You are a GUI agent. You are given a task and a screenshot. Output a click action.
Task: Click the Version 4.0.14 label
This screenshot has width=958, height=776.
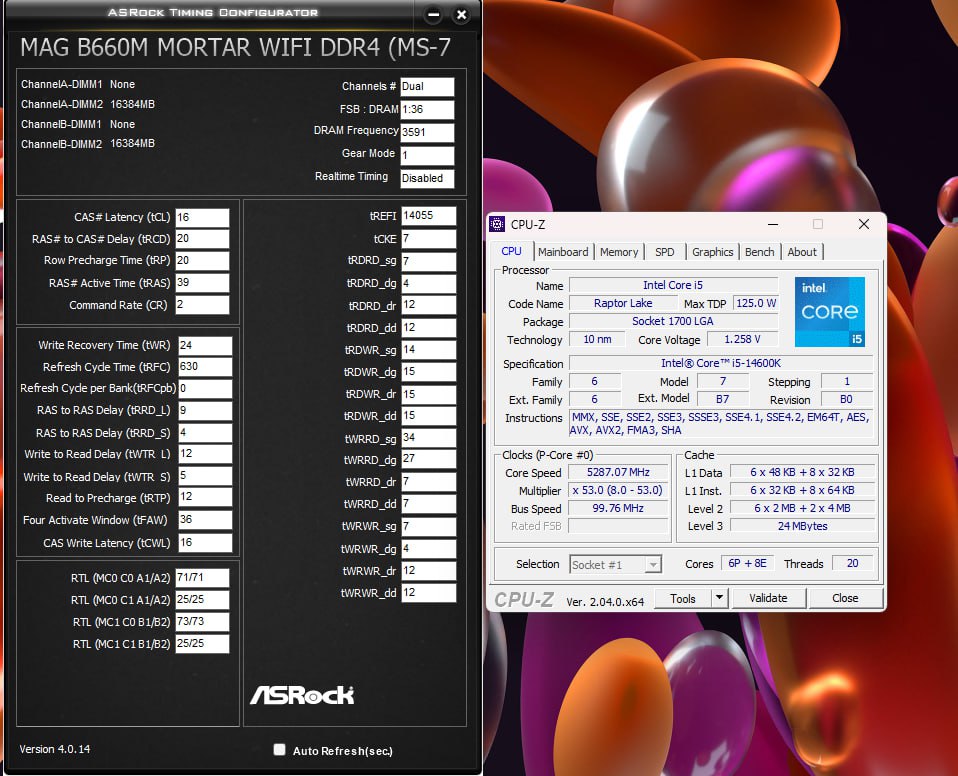[54, 749]
